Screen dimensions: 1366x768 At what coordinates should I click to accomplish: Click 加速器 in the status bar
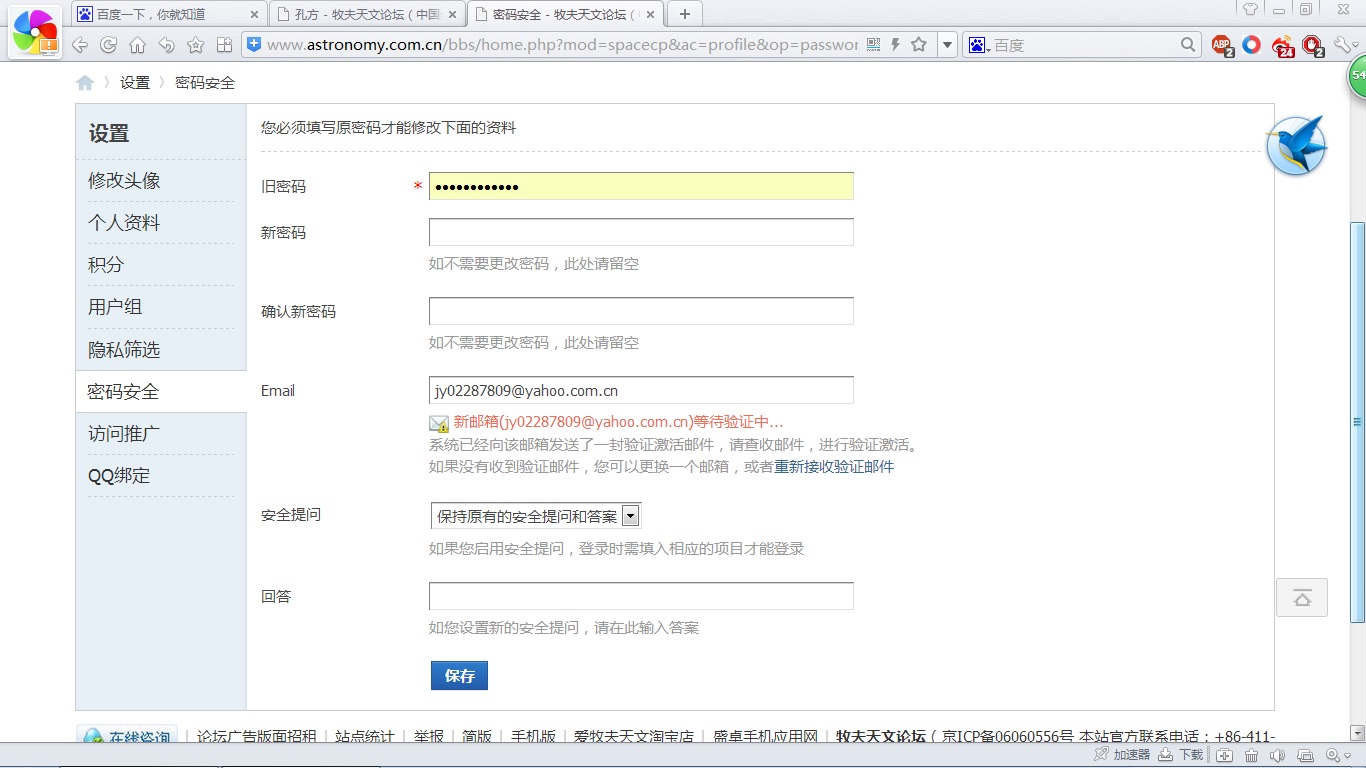[x=1122, y=755]
